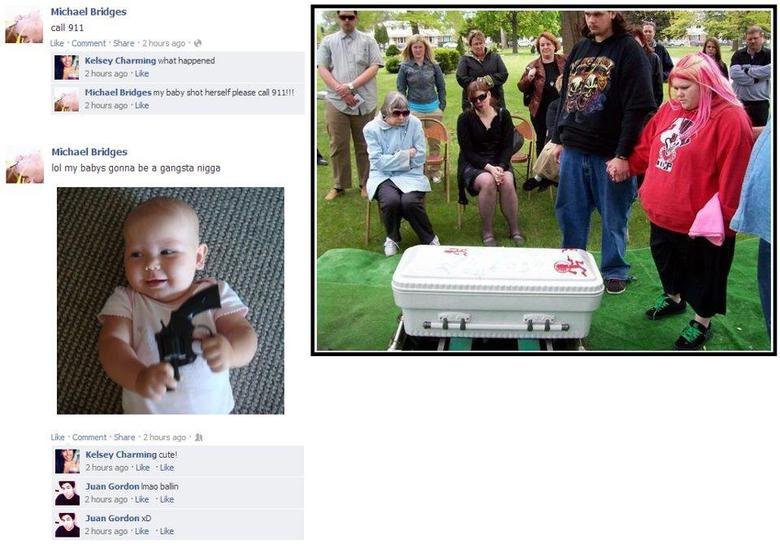Open Michael Bridges' avatar on "call 911" post
This screenshot has height=544, width=780.
coord(24,26)
